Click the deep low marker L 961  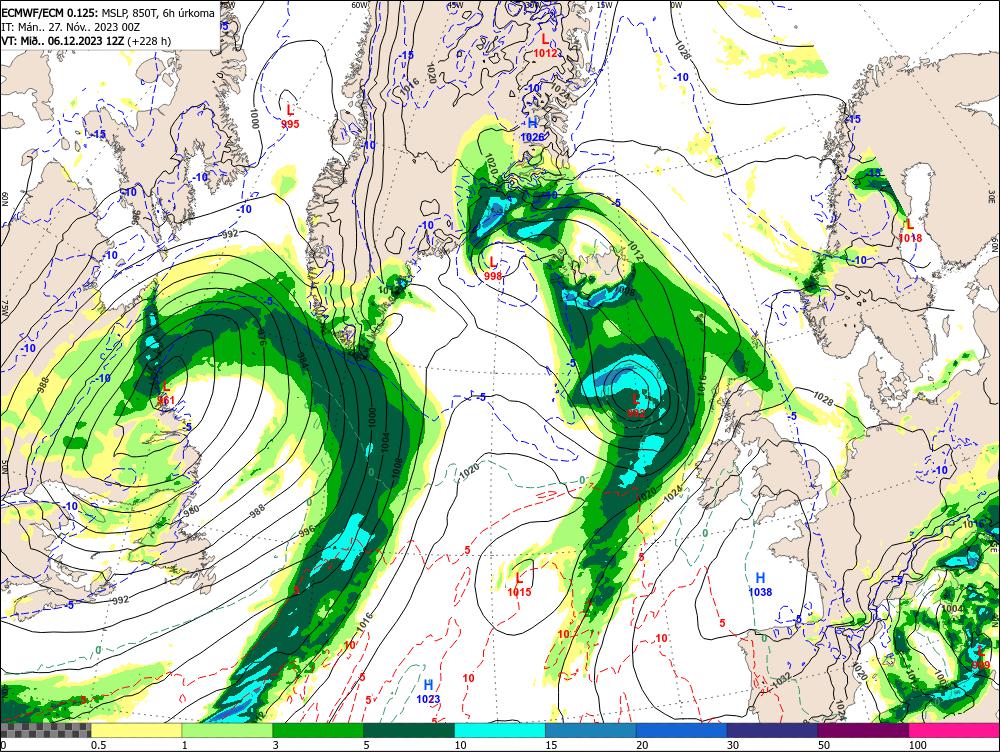click(x=166, y=393)
